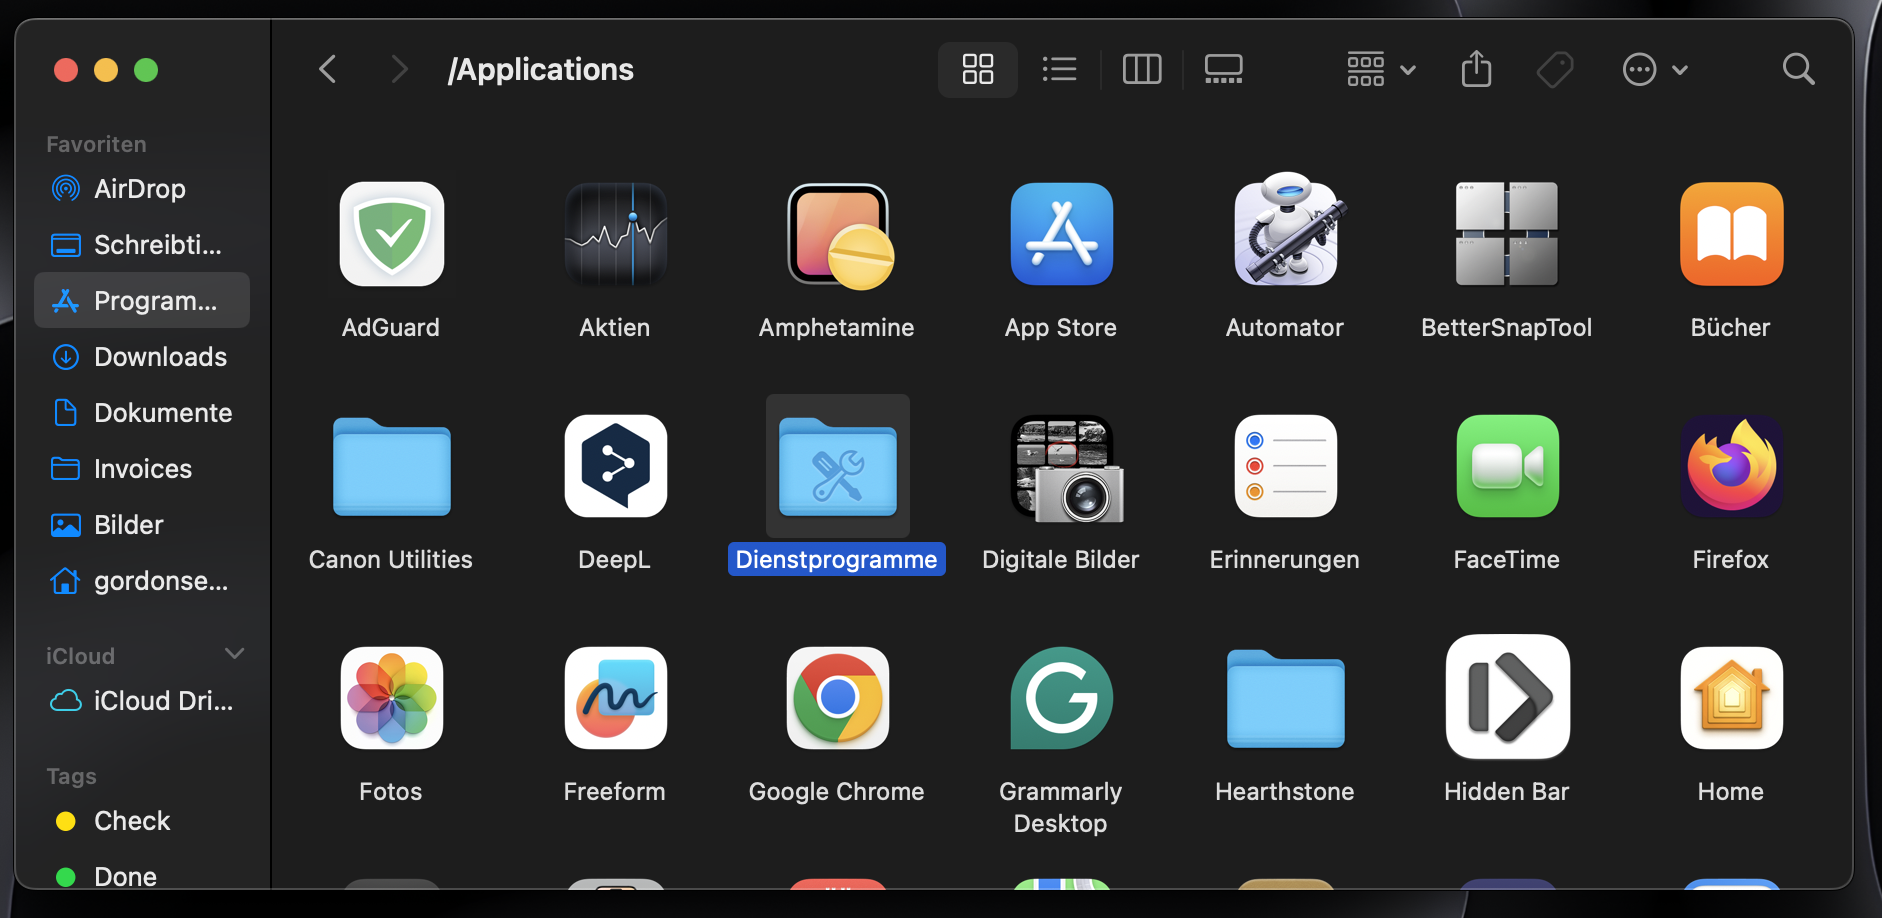The image size is (1882, 918).
Task: Launch BetterSnapTool
Action: click(1506, 234)
